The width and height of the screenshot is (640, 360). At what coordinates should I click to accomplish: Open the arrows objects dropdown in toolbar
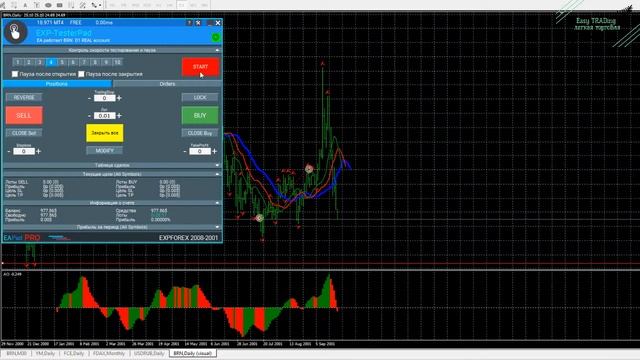[96, 5]
